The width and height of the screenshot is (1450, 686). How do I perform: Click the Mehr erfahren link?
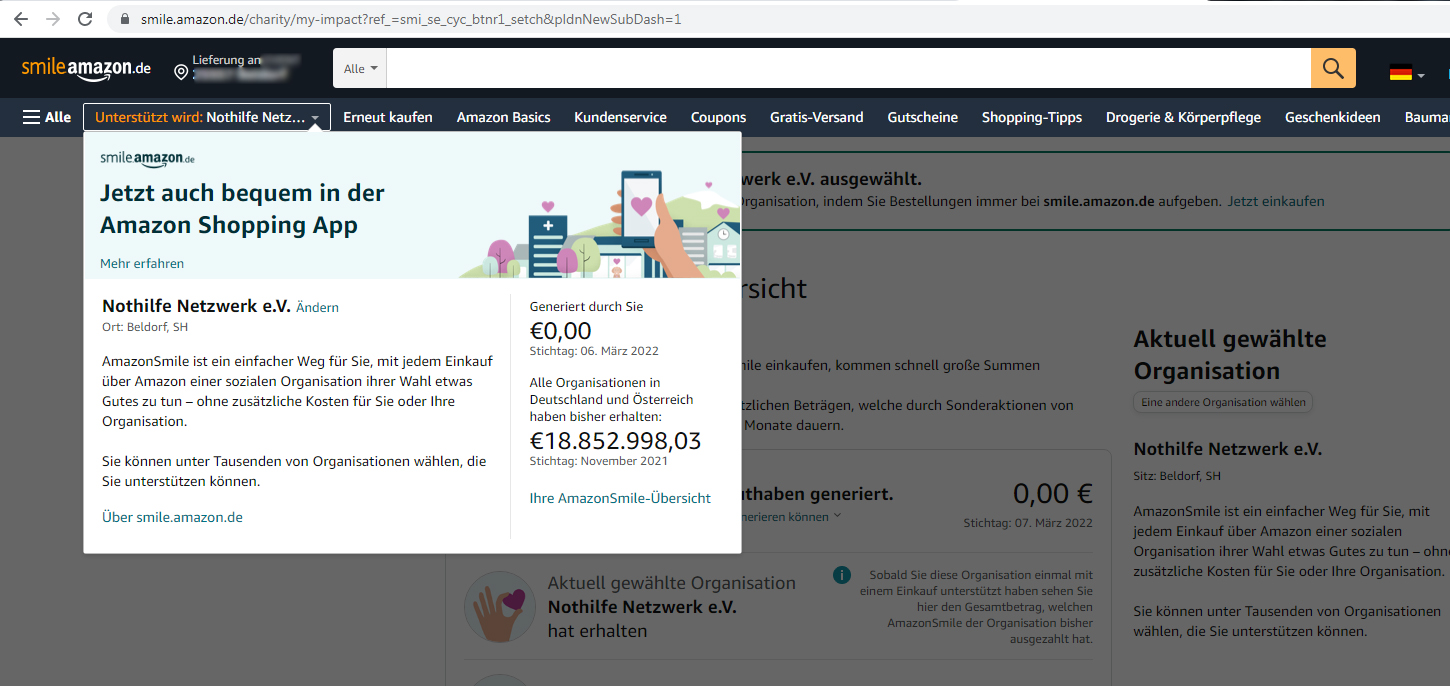tap(142, 264)
